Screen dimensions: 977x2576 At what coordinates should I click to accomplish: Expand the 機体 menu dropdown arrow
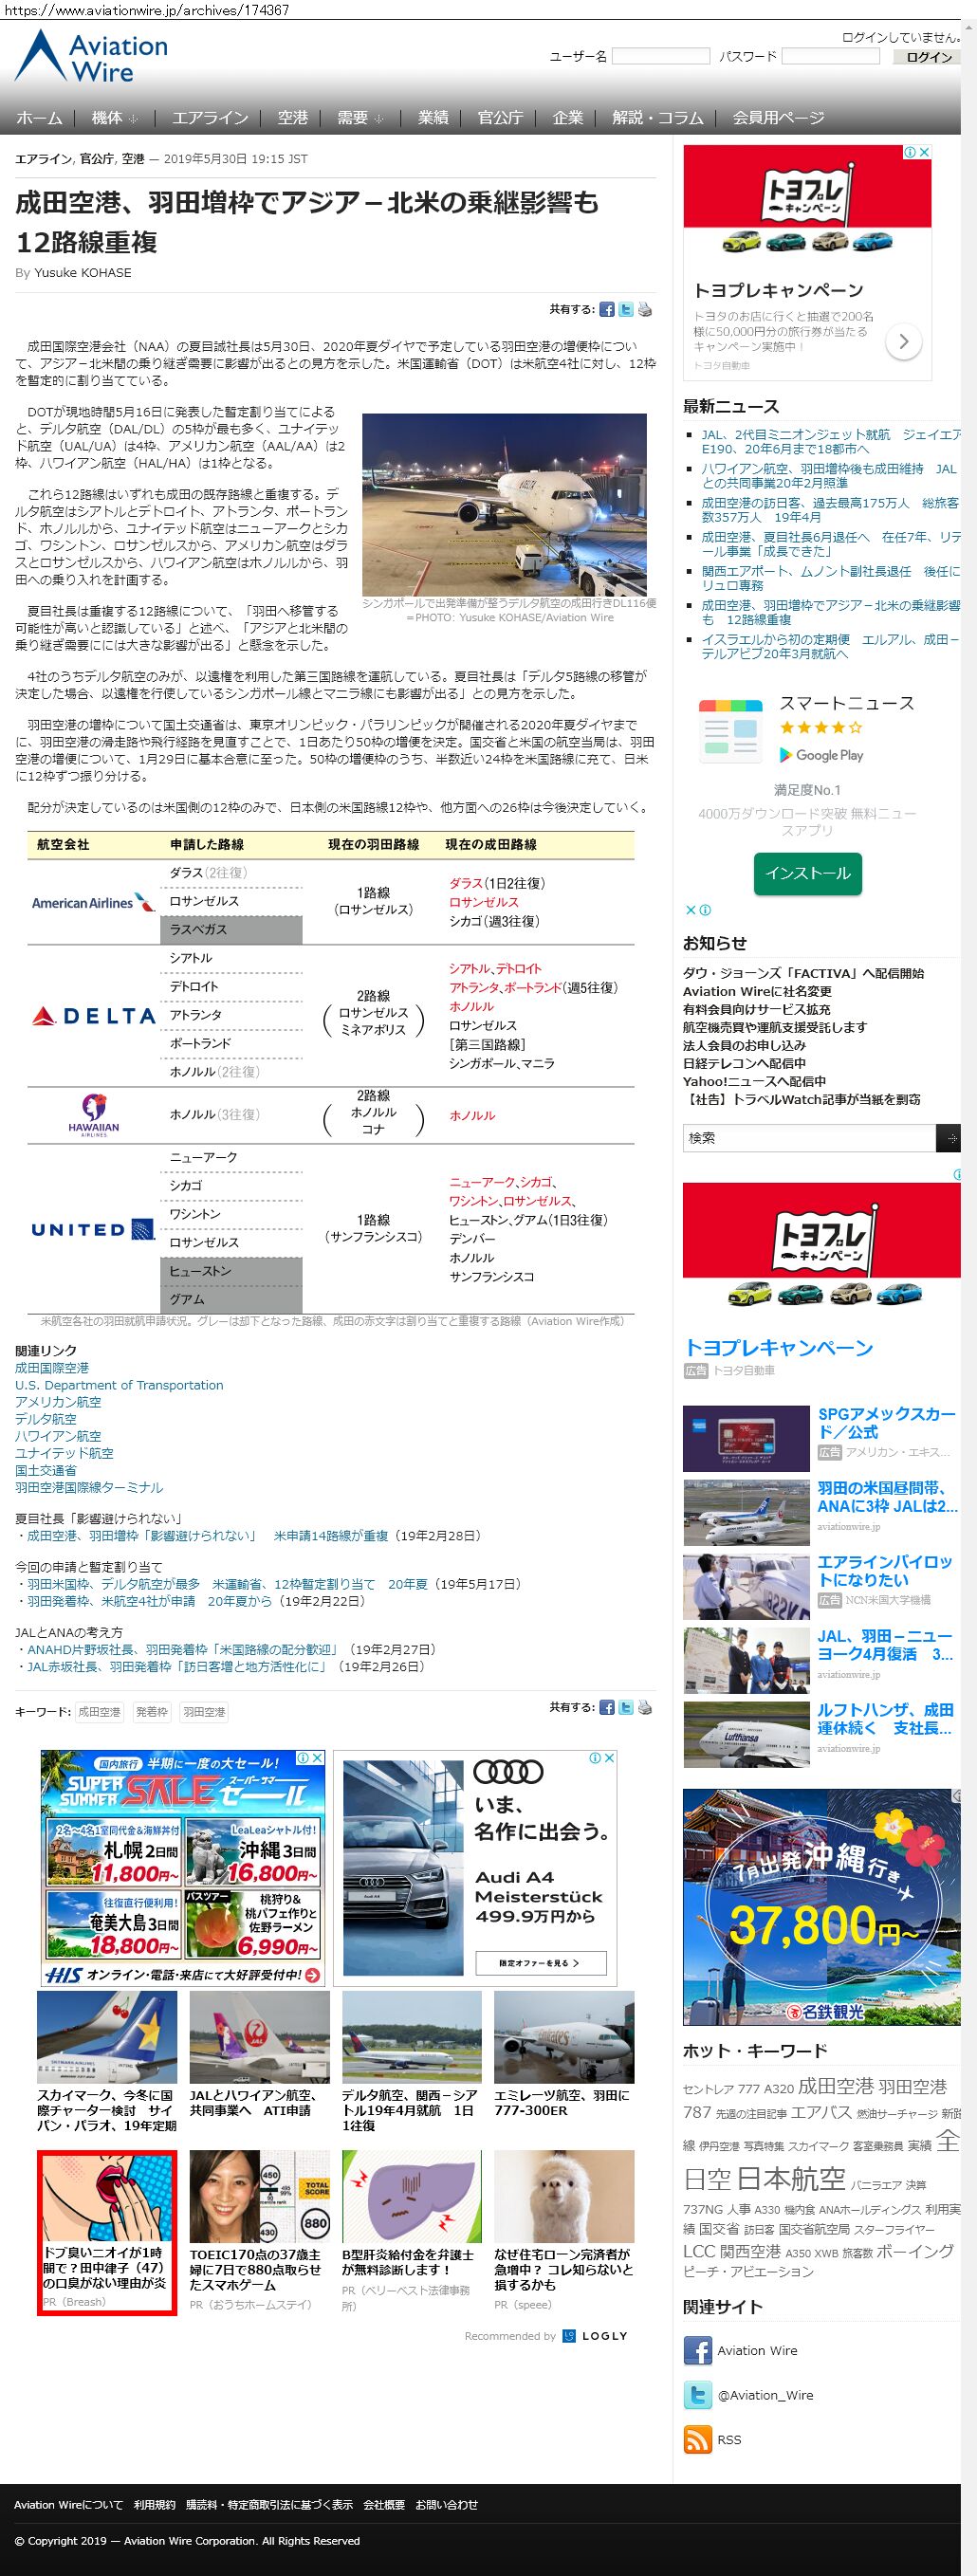point(133,119)
